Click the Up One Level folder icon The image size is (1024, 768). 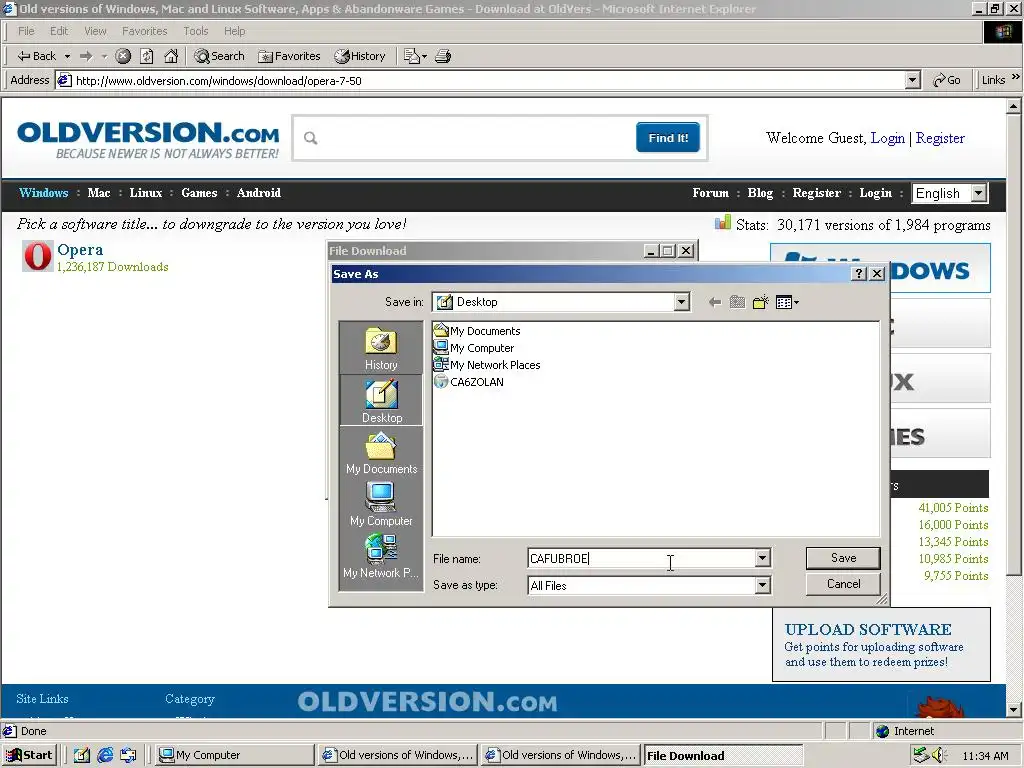(737, 302)
